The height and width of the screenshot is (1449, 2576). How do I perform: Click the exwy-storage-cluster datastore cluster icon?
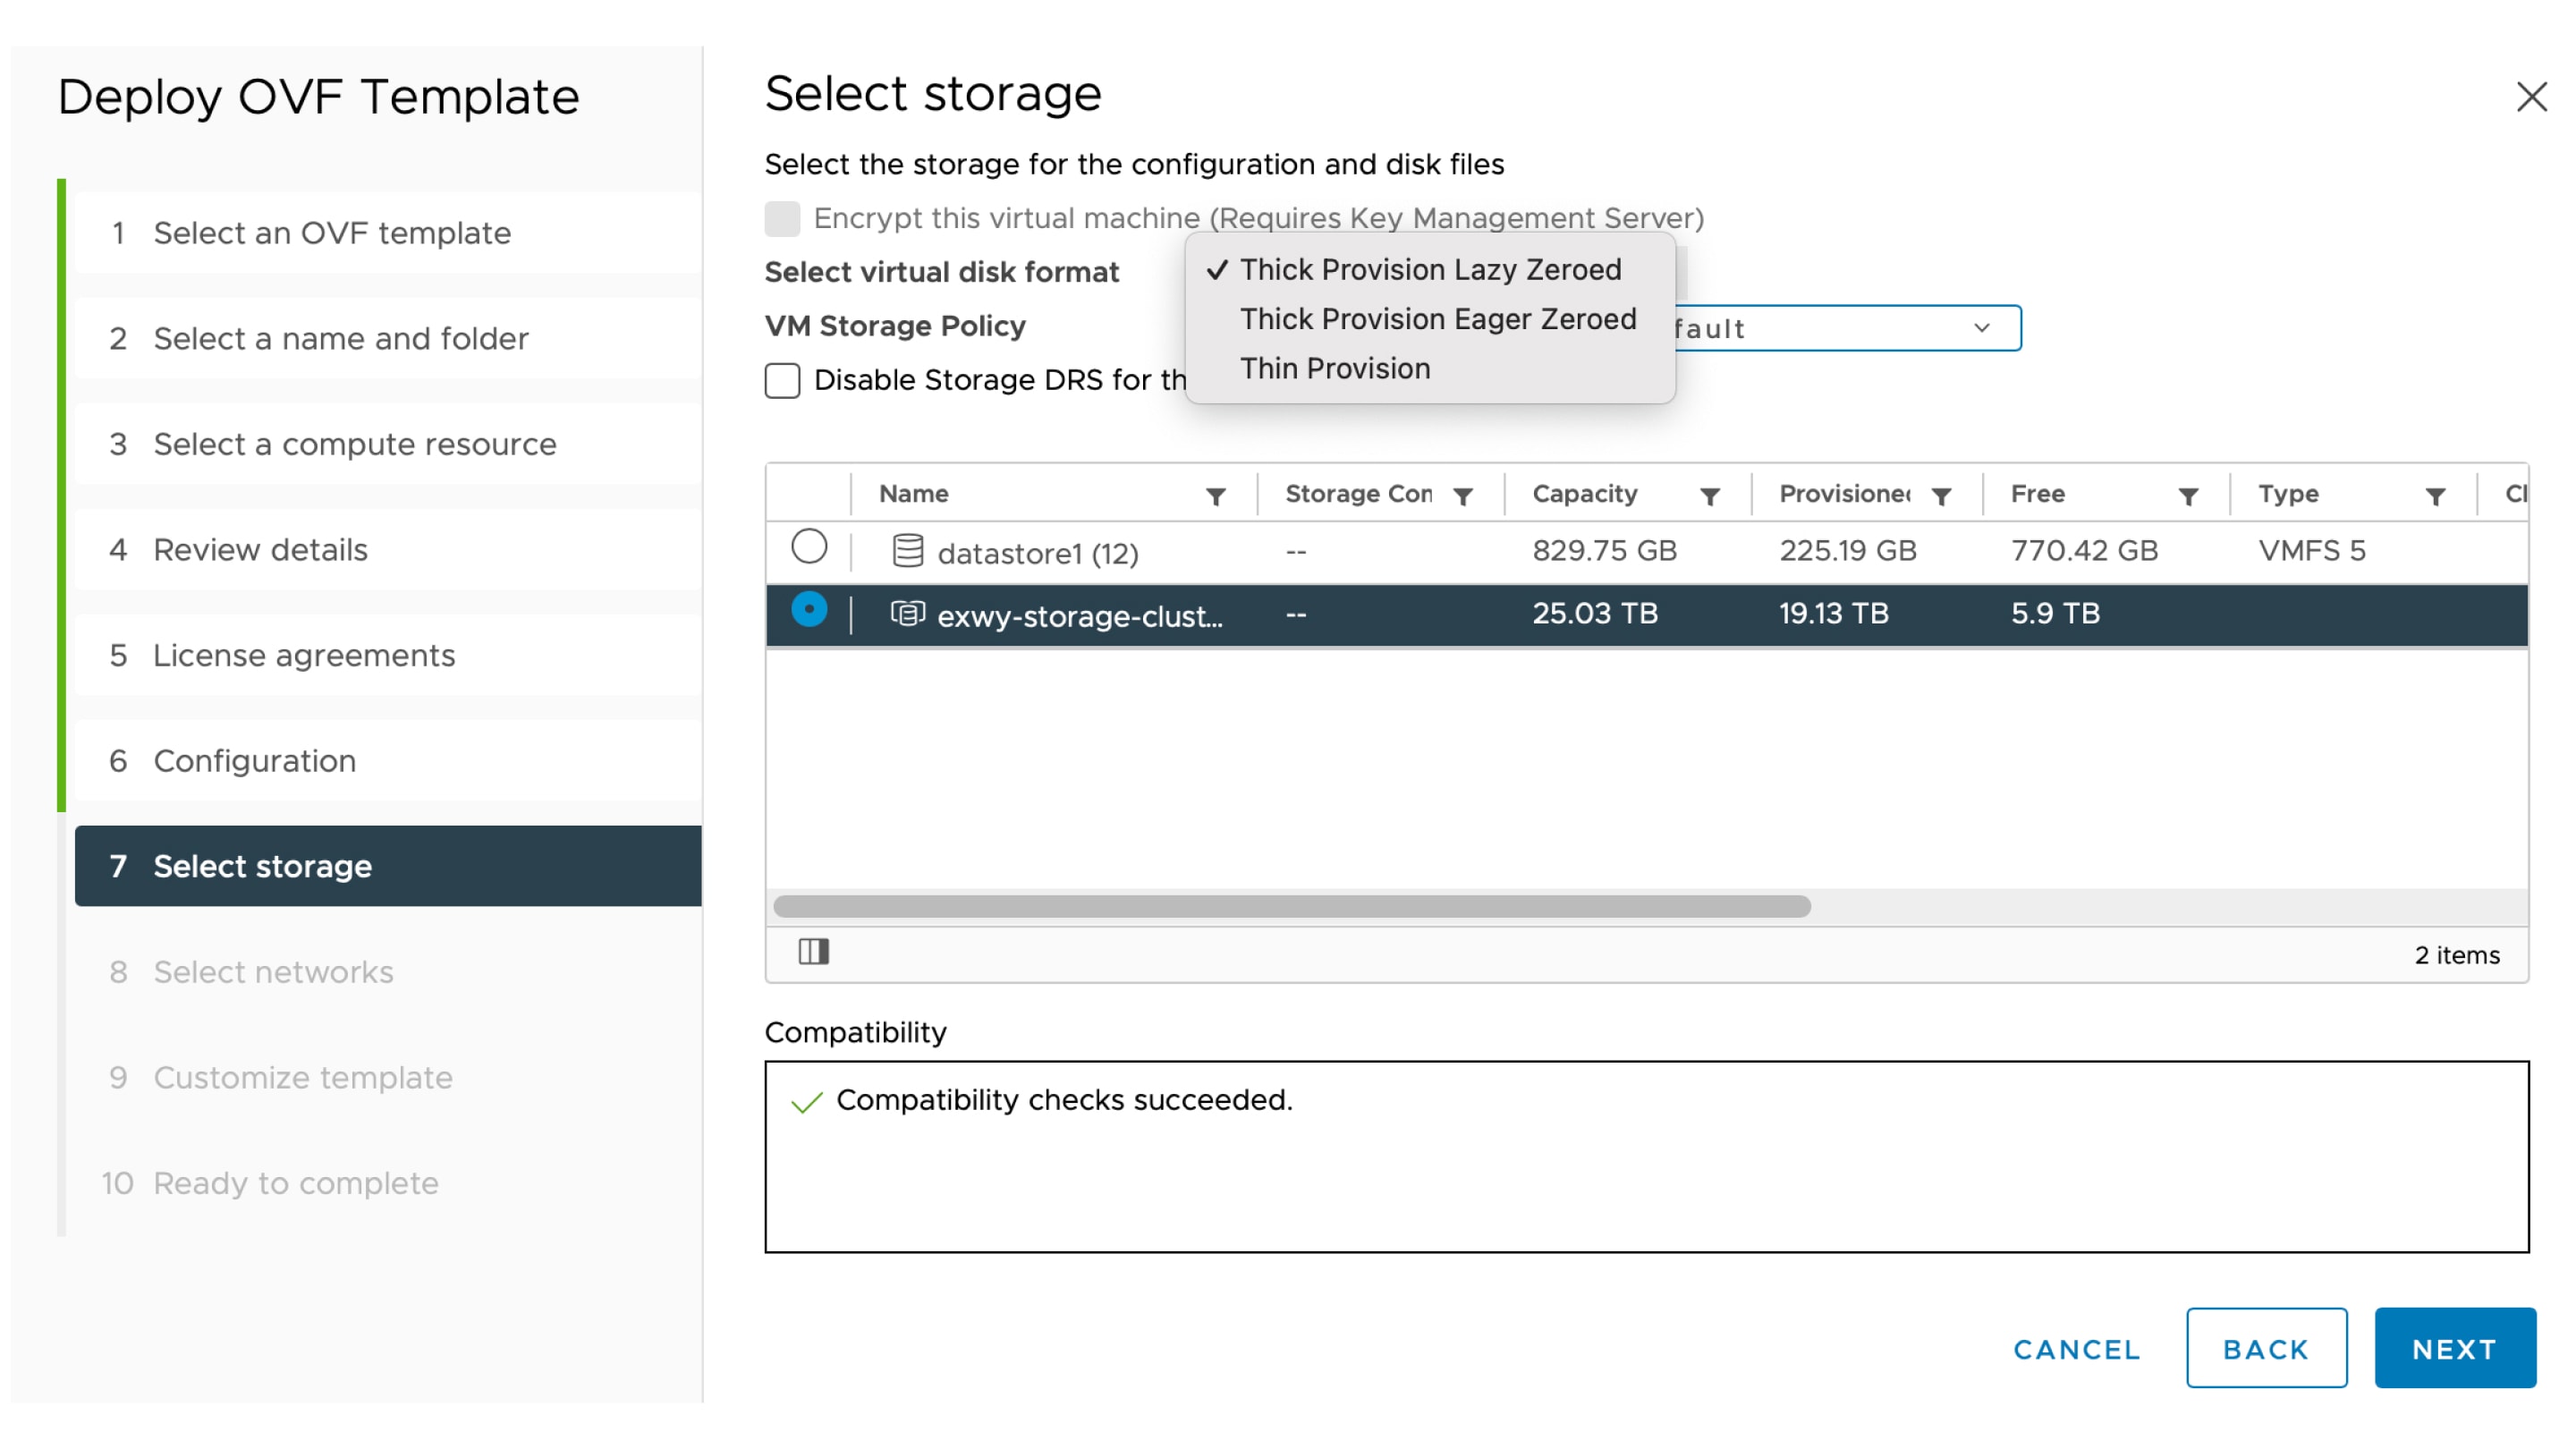pos(907,613)
